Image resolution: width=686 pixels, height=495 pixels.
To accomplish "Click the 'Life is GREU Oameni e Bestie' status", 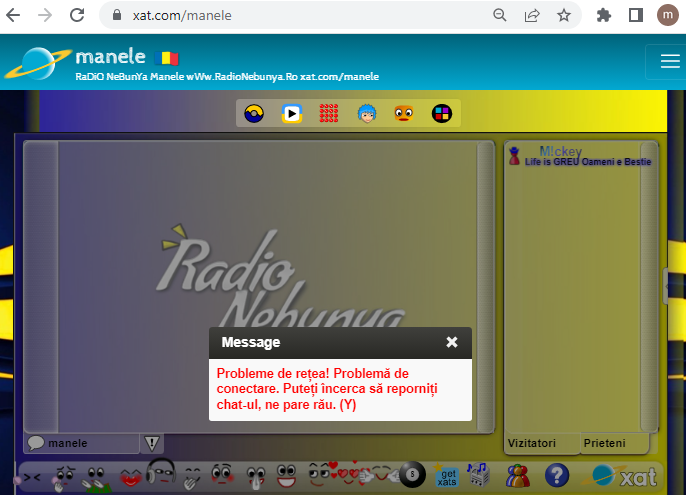I will pos(588,162).
